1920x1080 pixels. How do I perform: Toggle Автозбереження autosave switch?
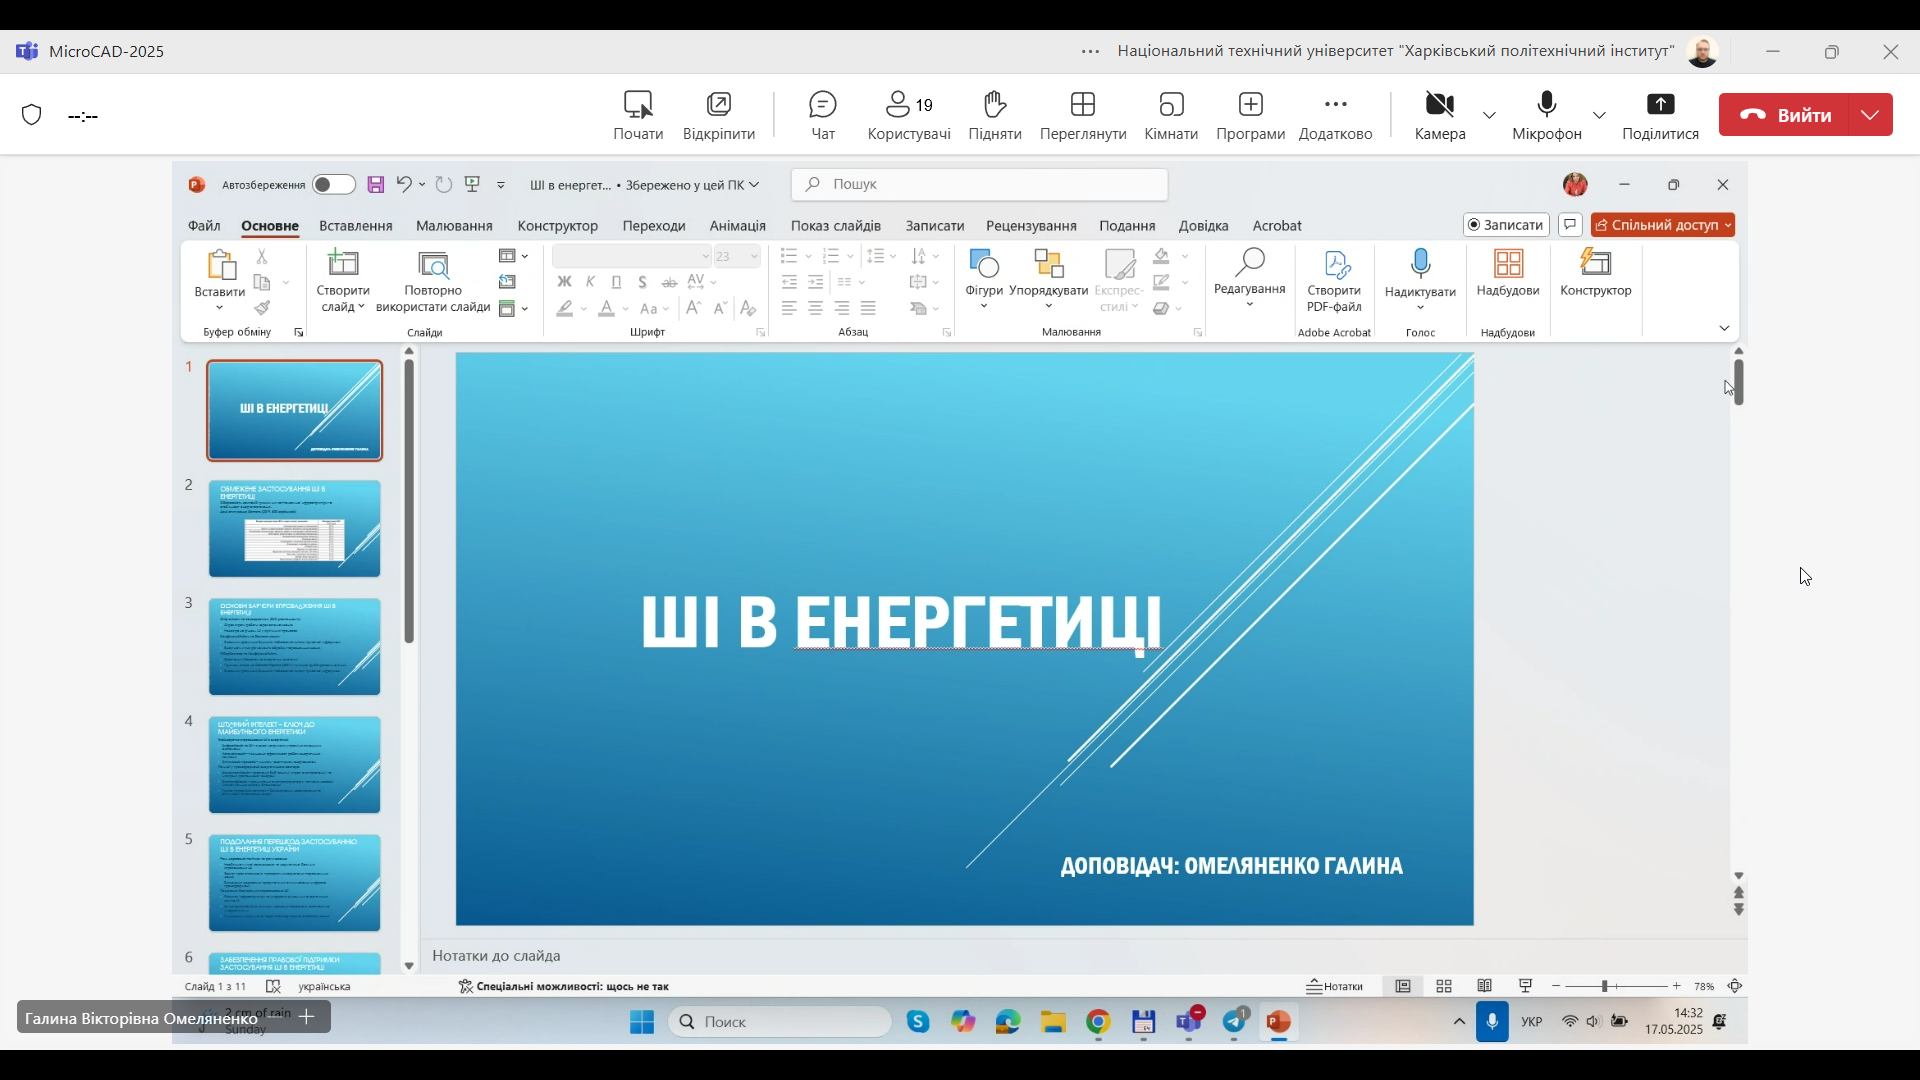(x=333, y=185)
